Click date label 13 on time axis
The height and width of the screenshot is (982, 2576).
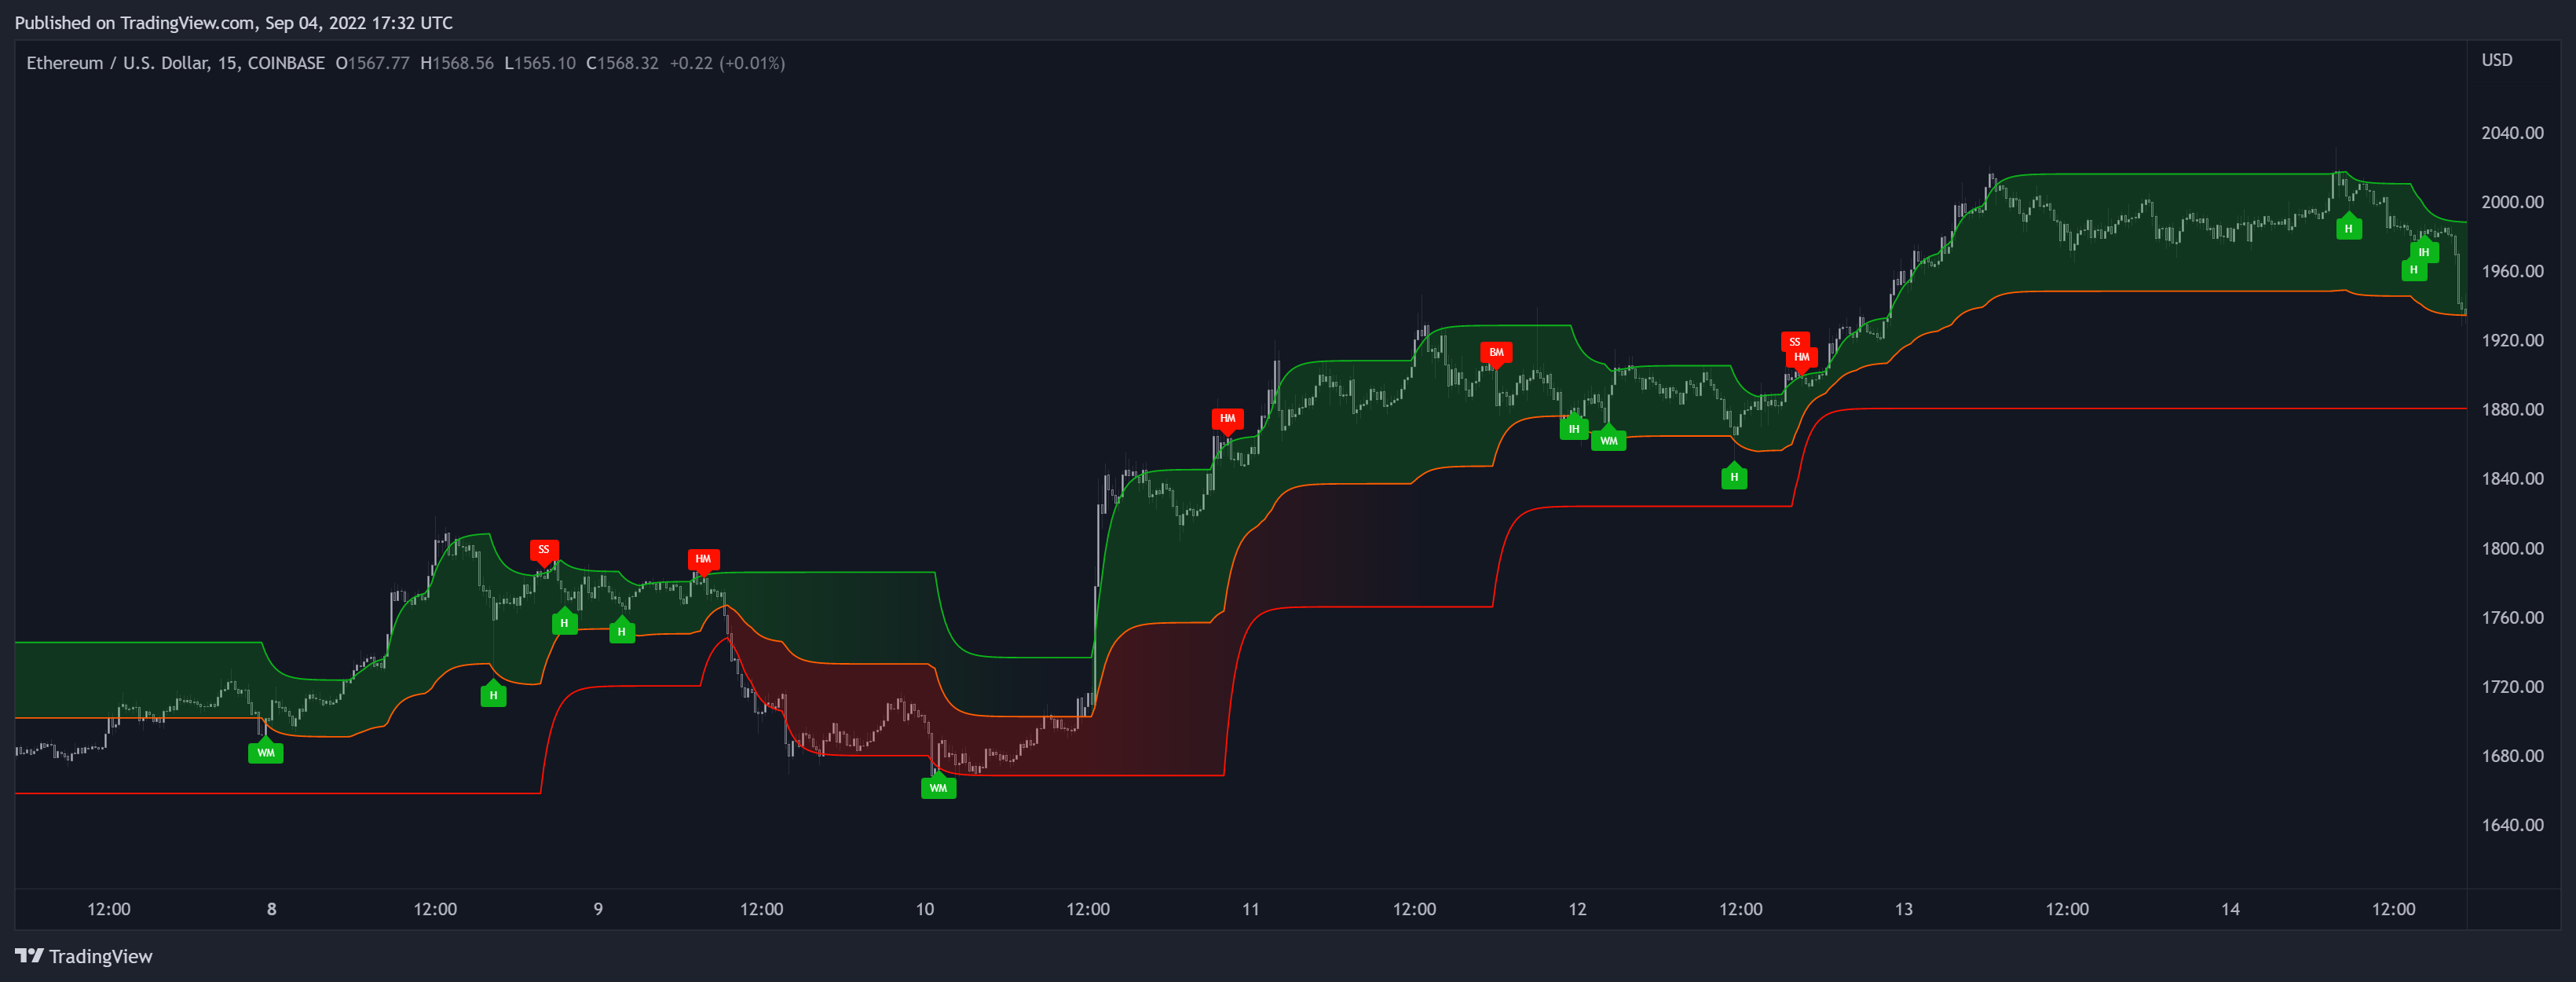point(1904,909)
